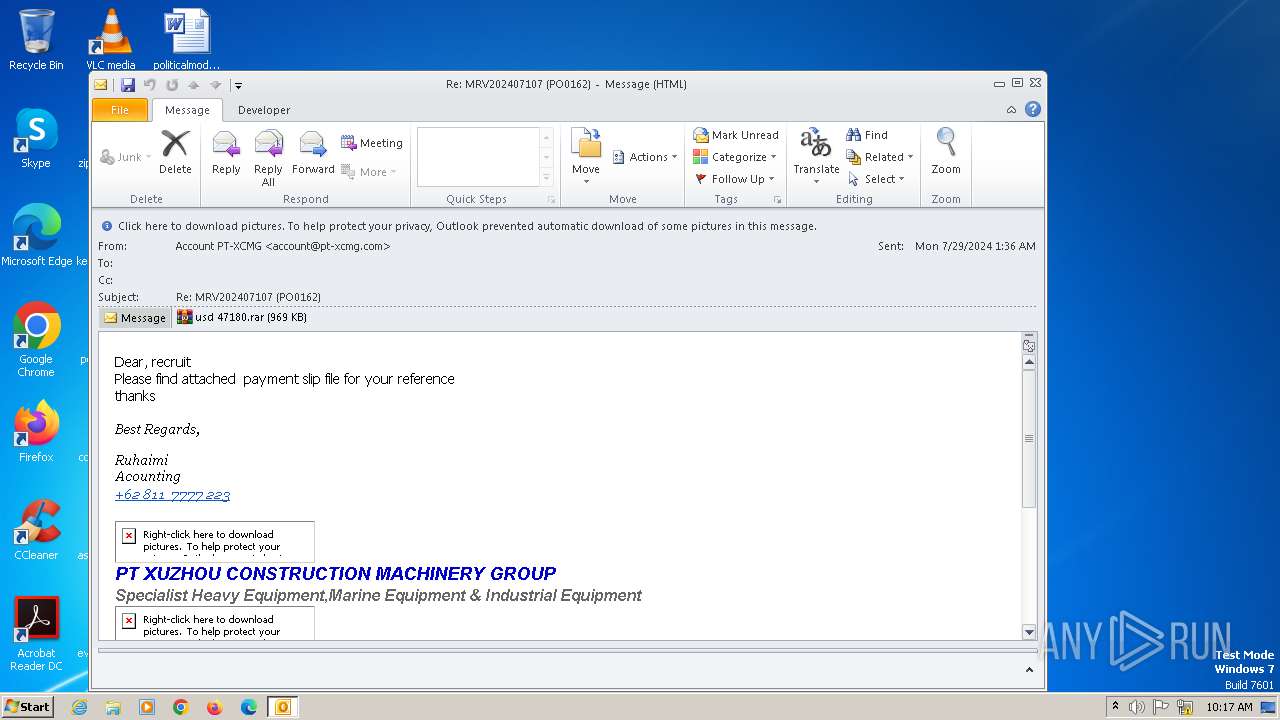Click the Outlook Help question mark icon
Viewport: 1280px width, 720px height.
coord(1033,110)
